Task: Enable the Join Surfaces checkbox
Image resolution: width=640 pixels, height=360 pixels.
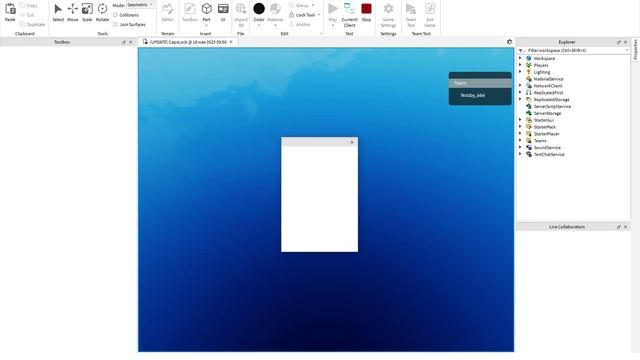Action: [x=116, y=24]
